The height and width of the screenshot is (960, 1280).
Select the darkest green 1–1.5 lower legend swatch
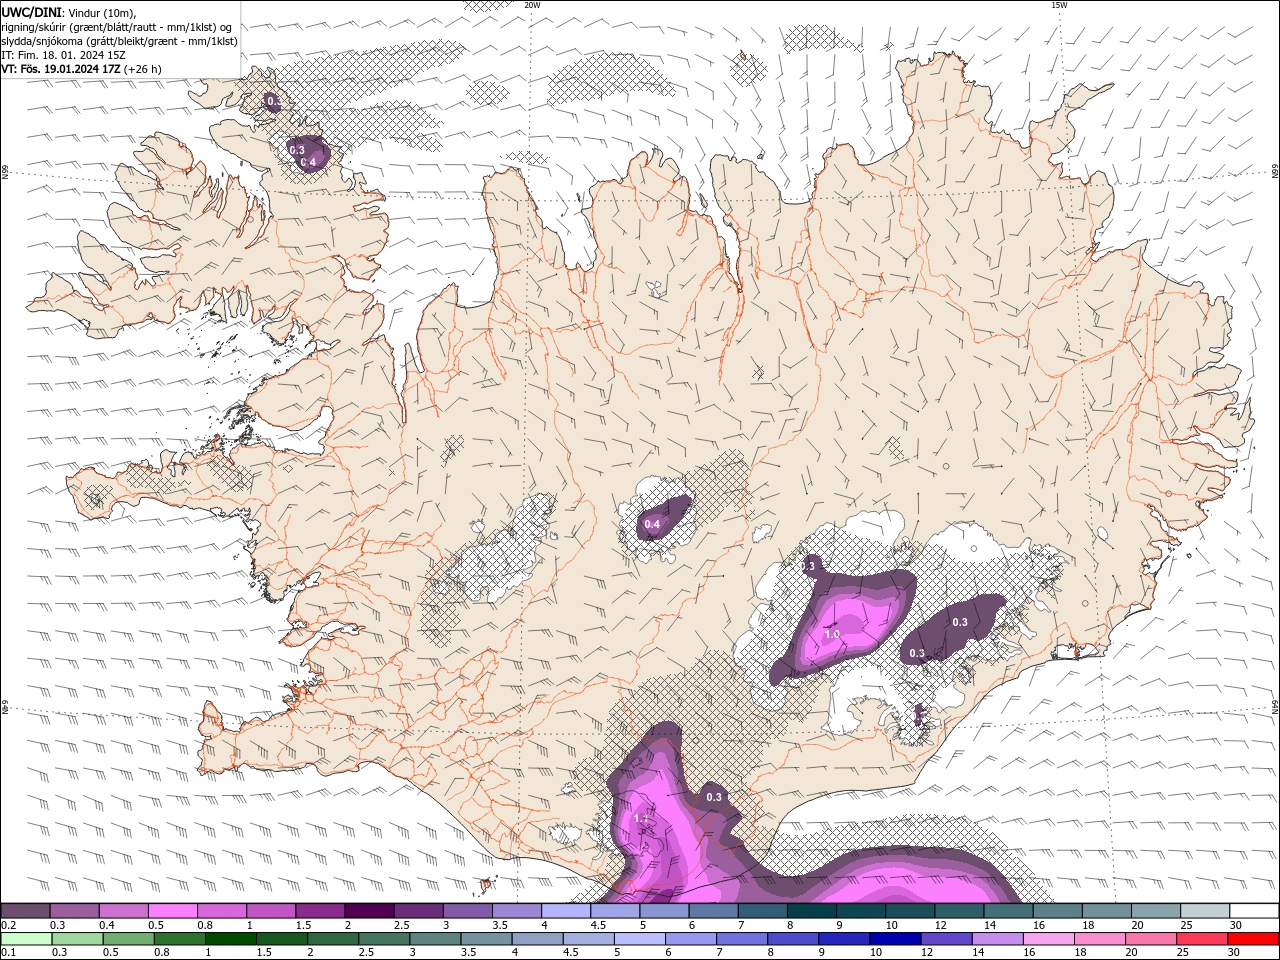coord(230,939)
